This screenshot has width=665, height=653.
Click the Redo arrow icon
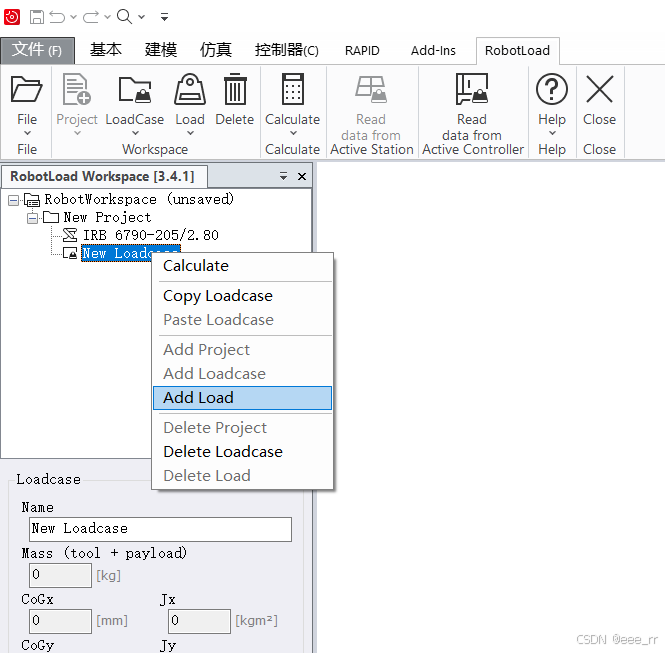pyautogui.click(x=91, y=17)
